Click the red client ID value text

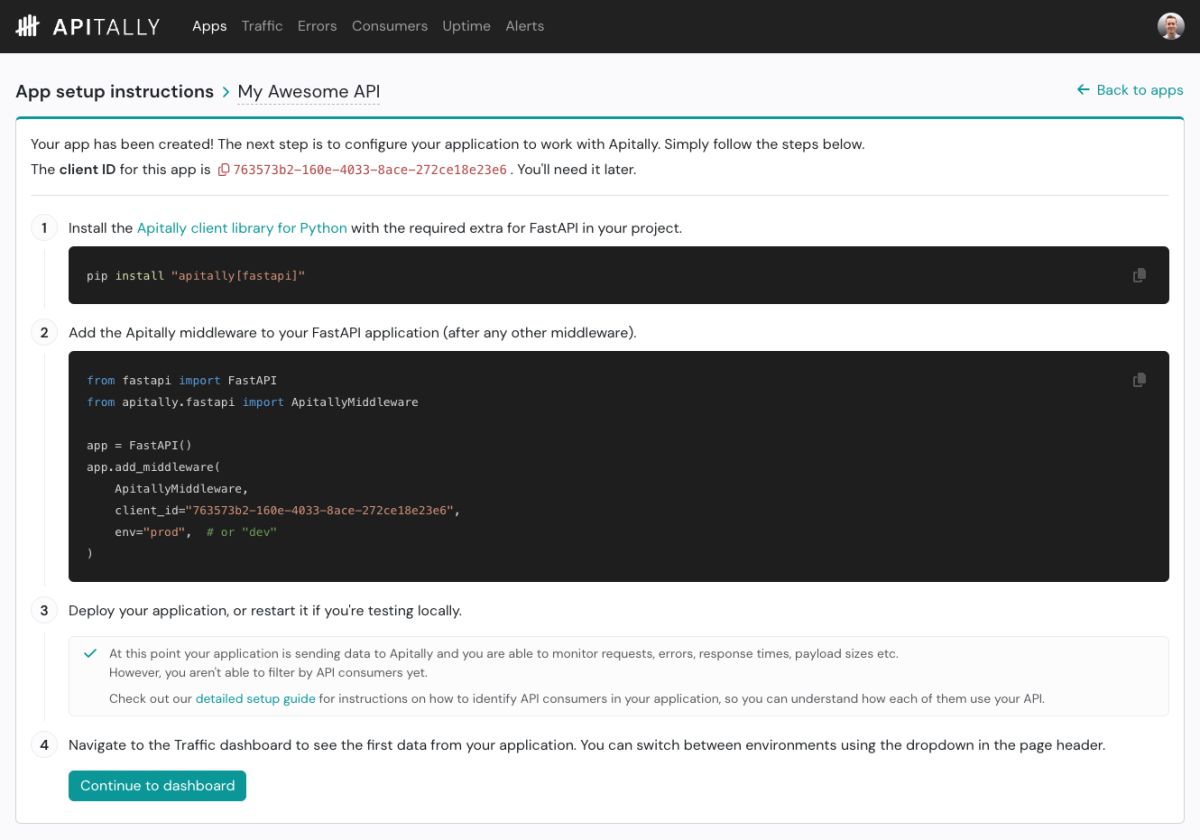(x=370, y=170)
